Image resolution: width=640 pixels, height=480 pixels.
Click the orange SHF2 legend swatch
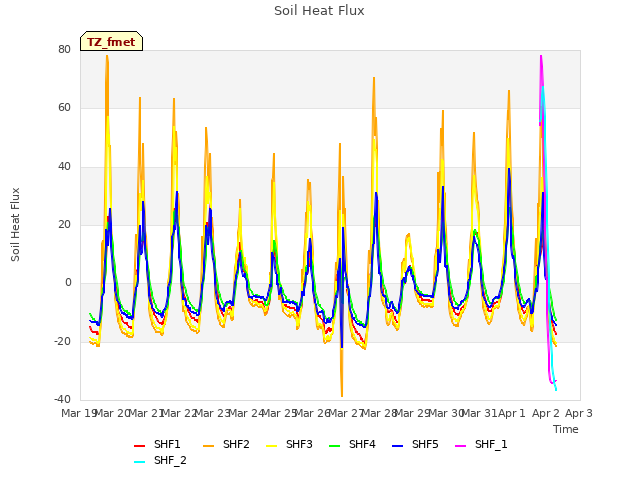[x=208, y=446]
